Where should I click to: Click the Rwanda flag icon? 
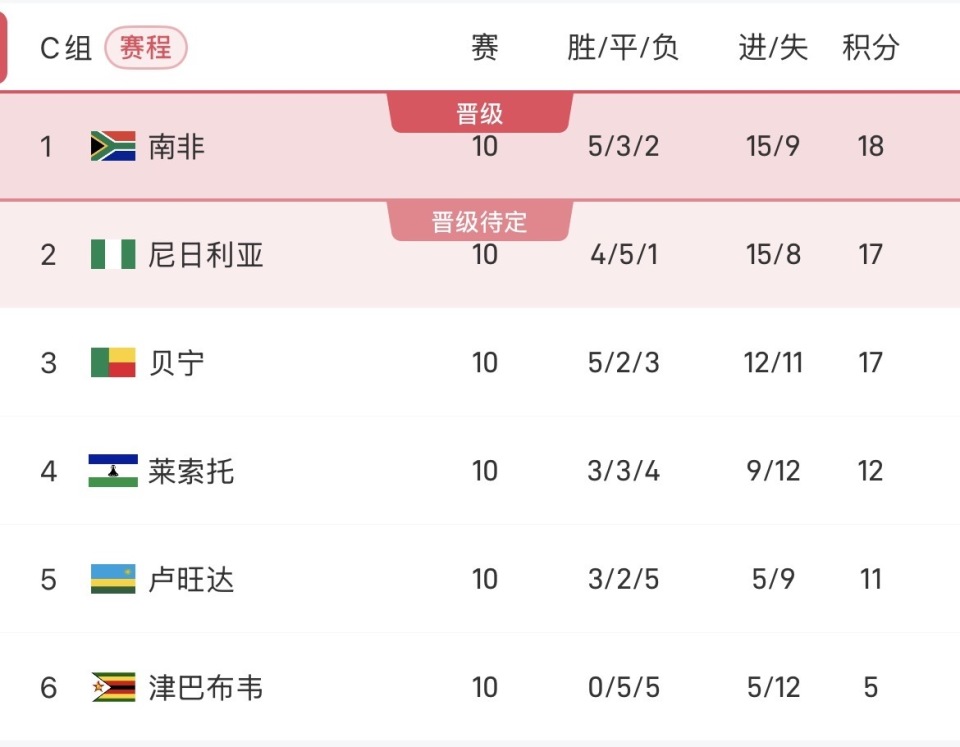113,579
